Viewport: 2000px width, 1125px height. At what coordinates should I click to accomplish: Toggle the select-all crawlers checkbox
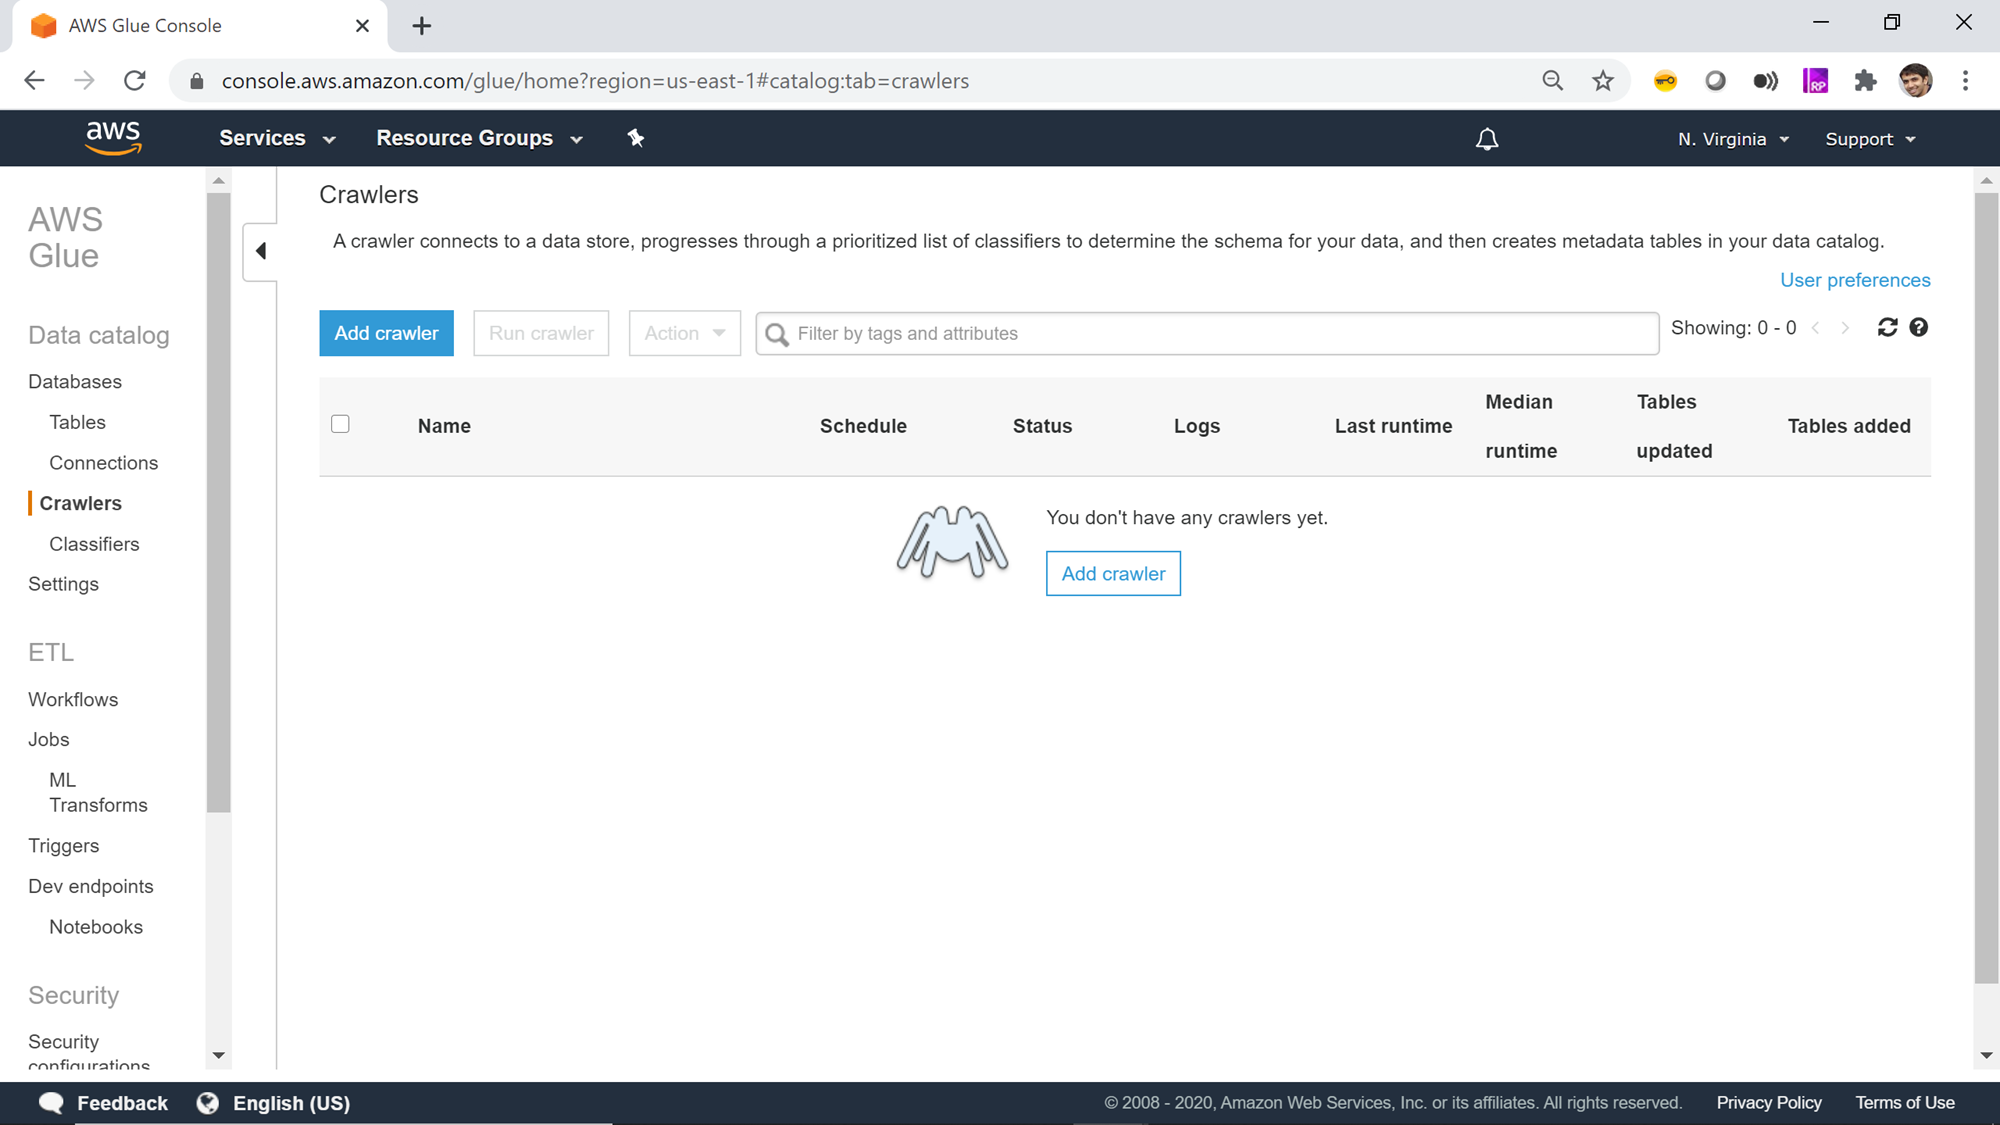point(340,424)
